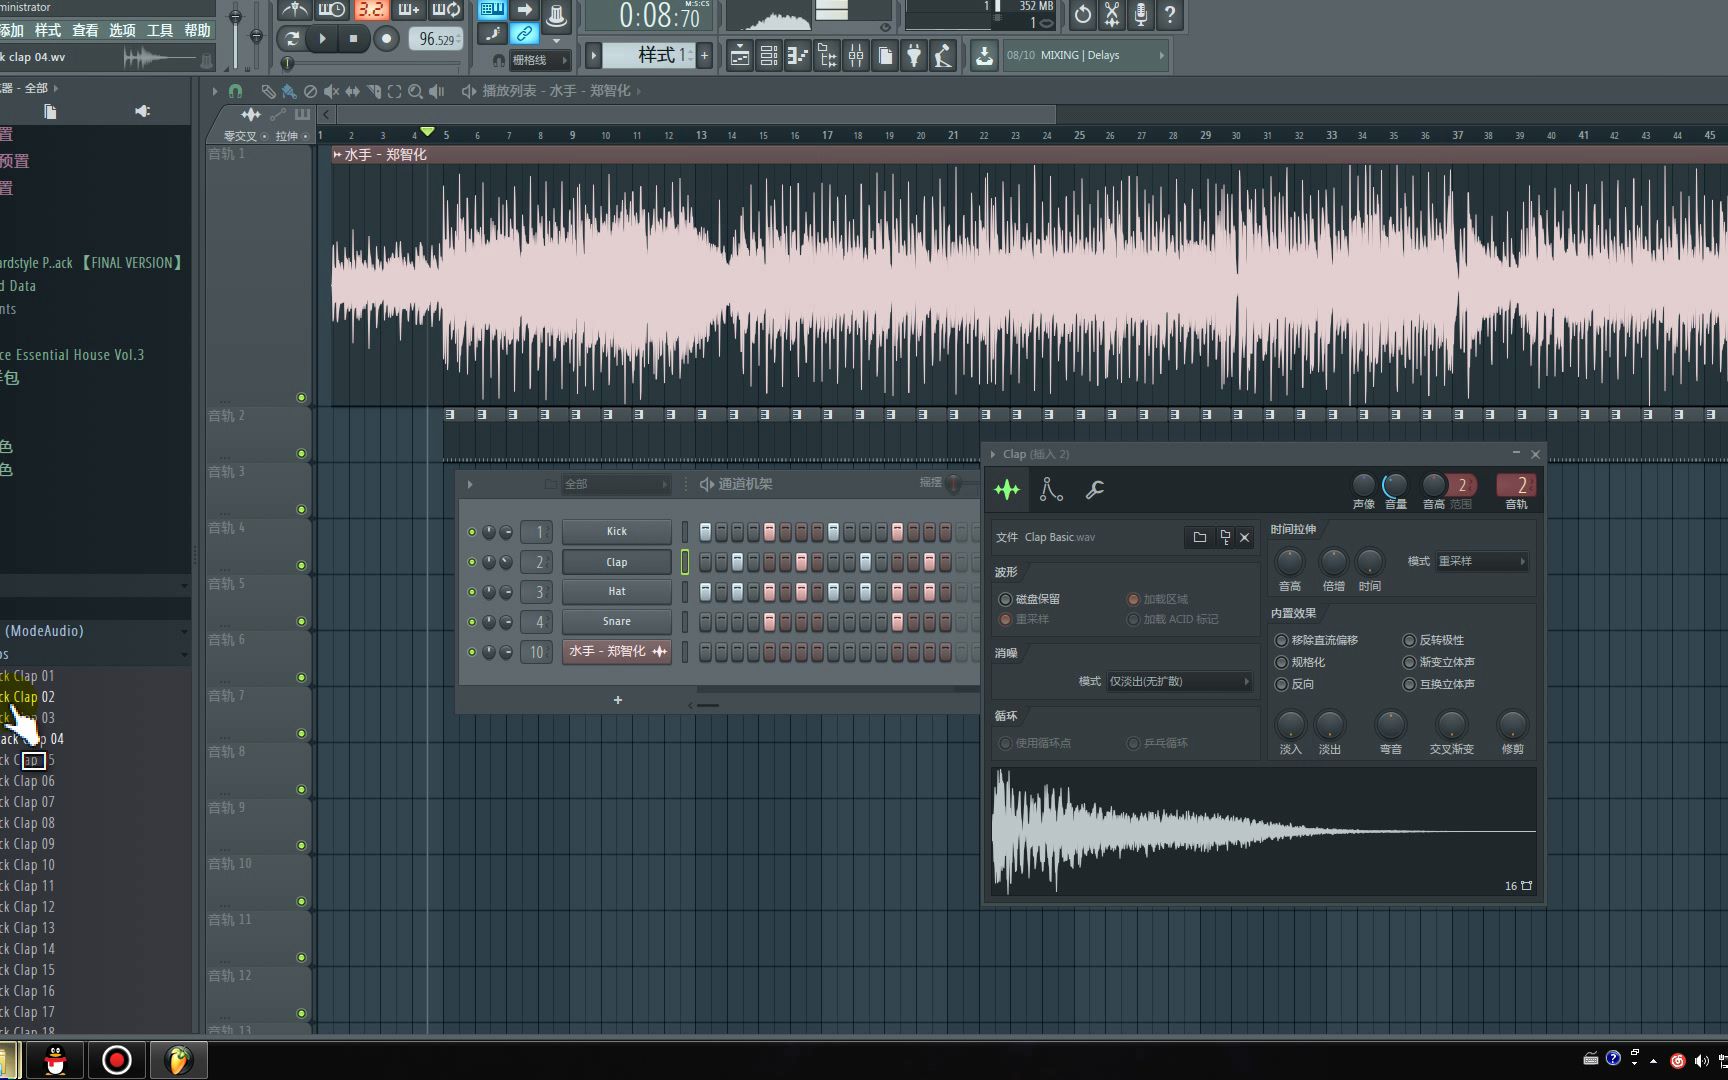This screenshot has width=1728, height=1080.
Task: Open the Clap wrench miscellaneous settings tab
Action: [1094, 489]
